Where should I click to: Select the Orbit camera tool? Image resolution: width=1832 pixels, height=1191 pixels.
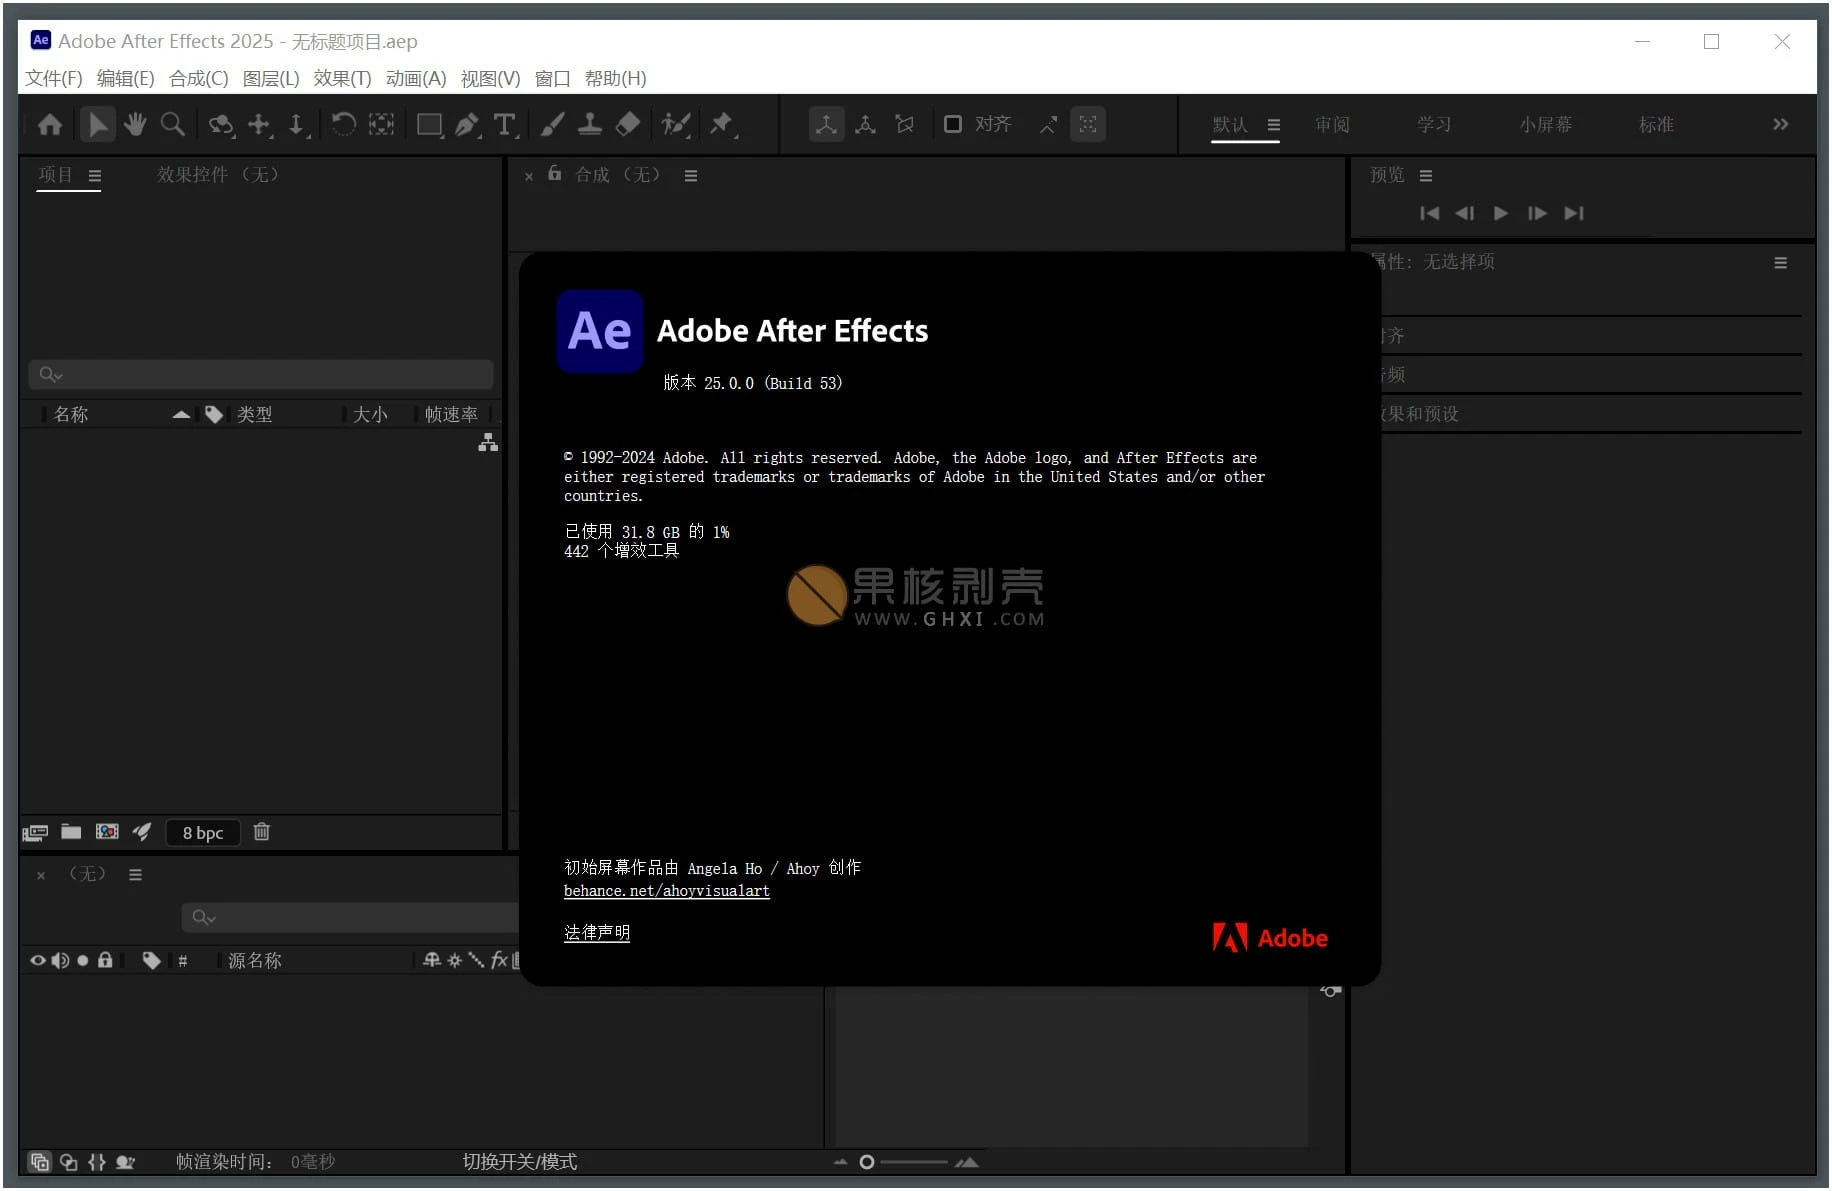[221, 125]
